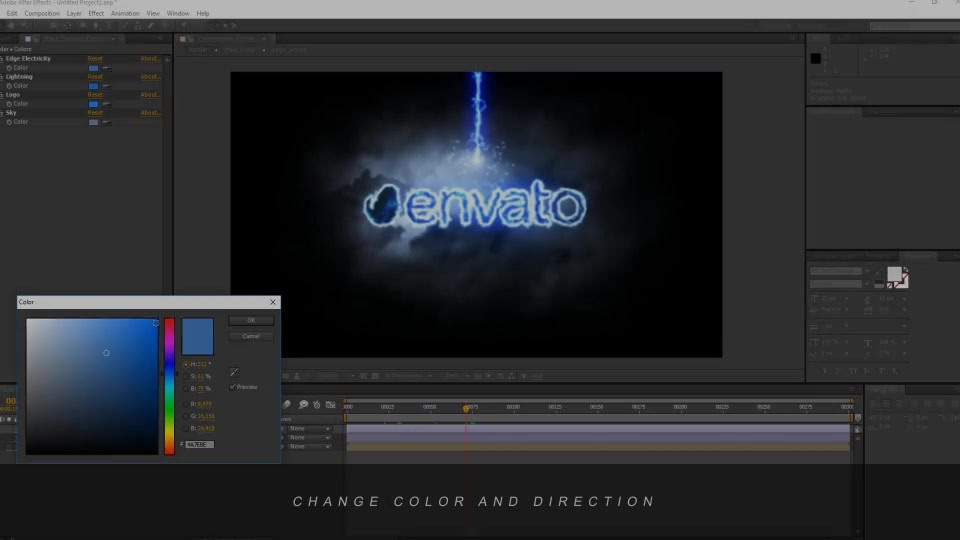Open About for Lightning effect
This screenshot has height=540, width=960.
pos(150,77)
